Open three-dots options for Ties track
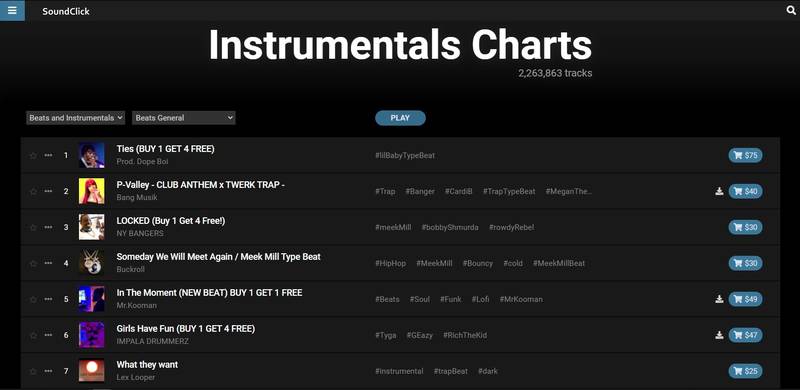800x390 pixels. click(x=48, y=155)
